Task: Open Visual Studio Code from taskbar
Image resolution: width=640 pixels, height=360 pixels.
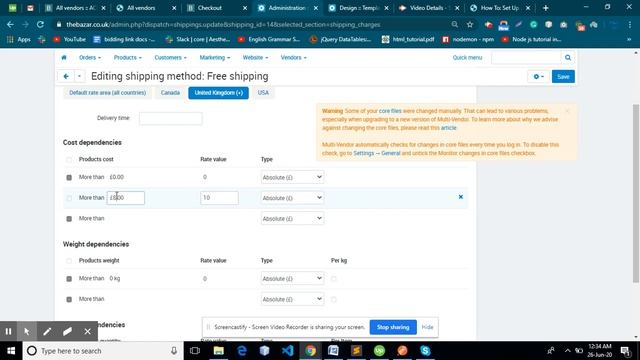Action: click(x=287, y=351)
